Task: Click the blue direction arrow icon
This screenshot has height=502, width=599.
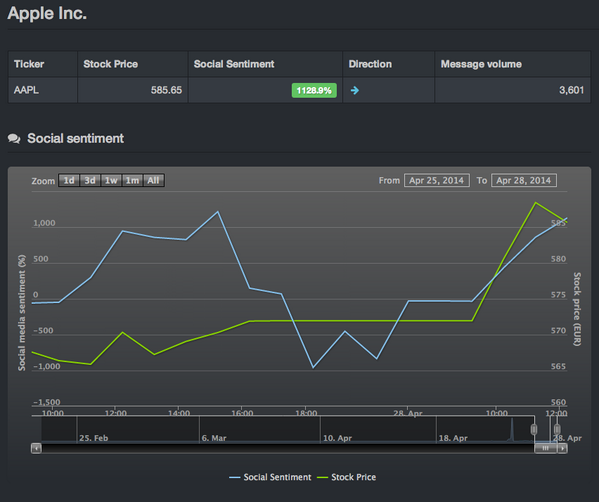Action: 355,90
